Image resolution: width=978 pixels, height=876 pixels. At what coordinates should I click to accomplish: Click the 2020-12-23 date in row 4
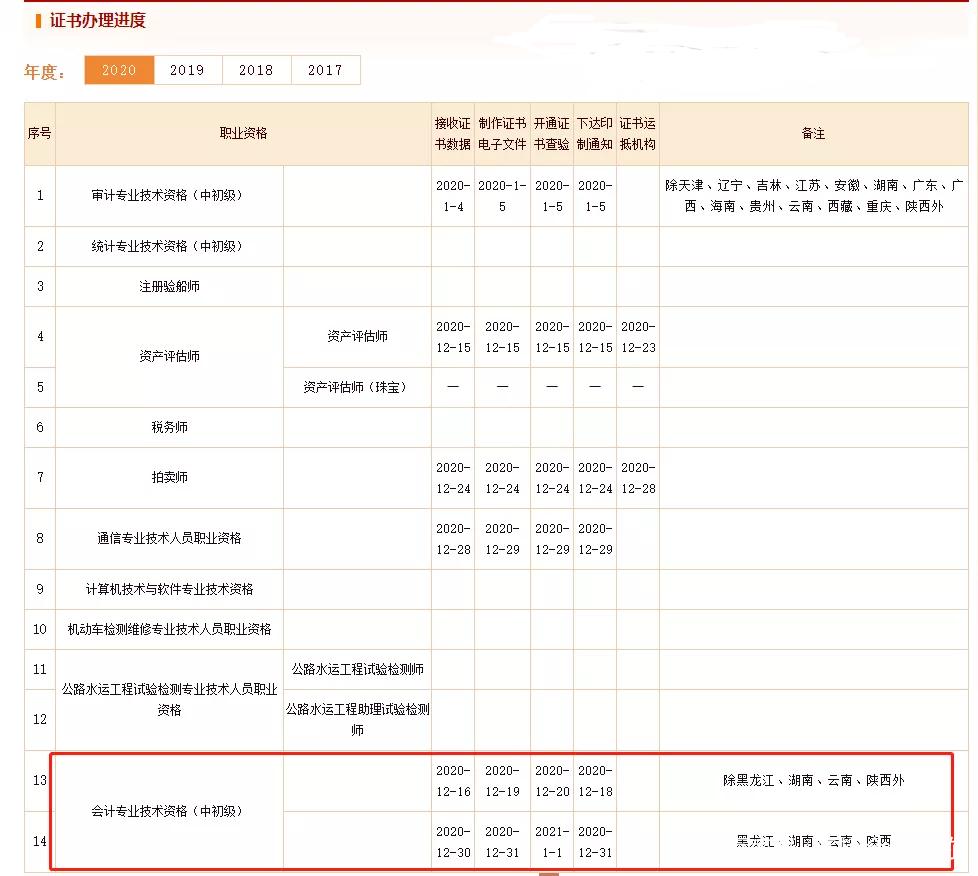pos(637,337)
